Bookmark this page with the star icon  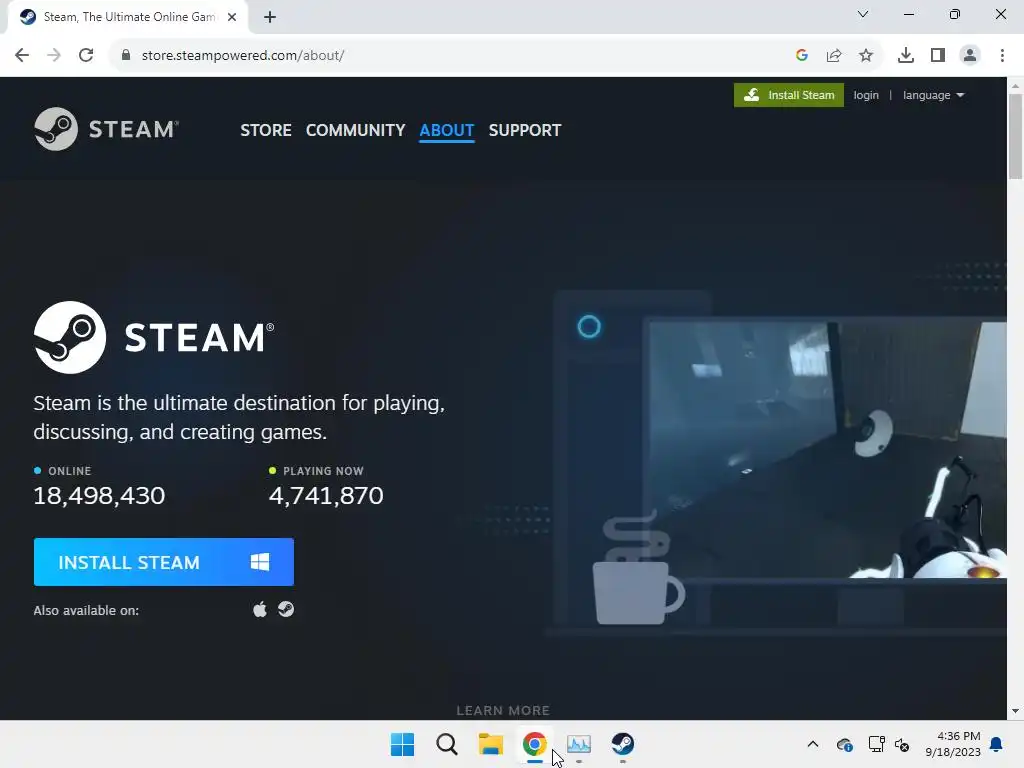[866, 56]
